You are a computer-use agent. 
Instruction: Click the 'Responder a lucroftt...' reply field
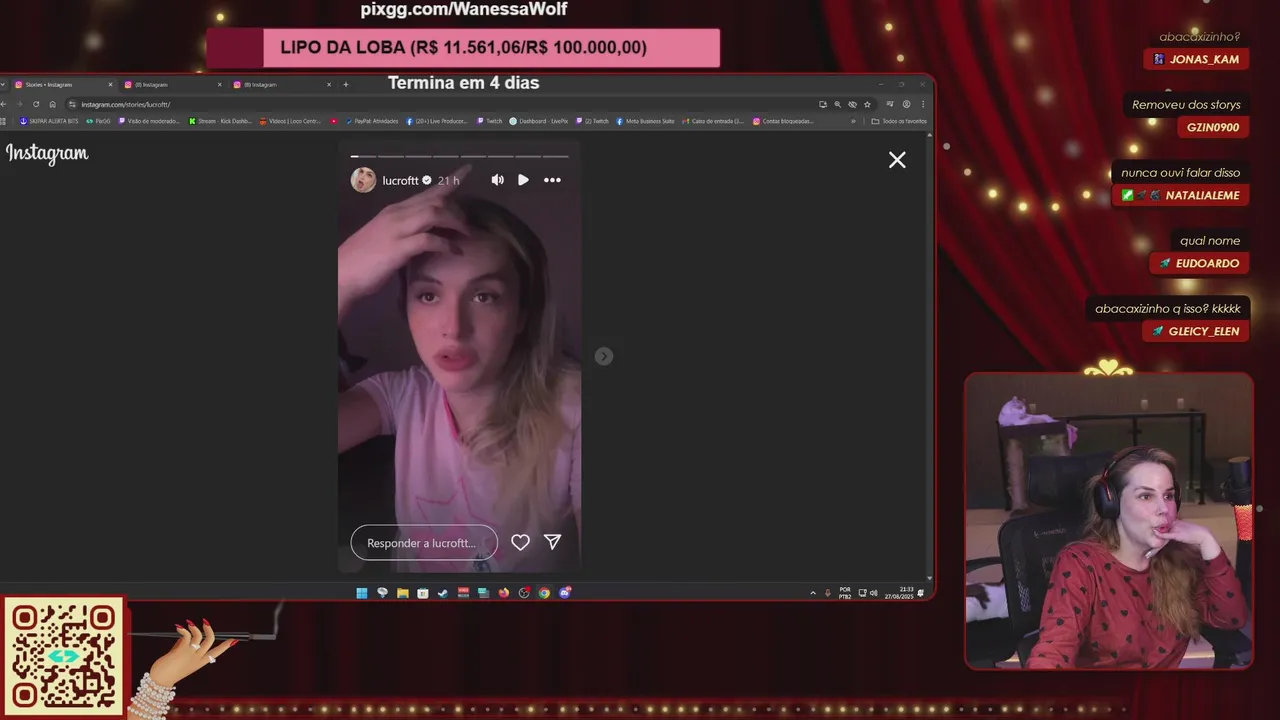coord(424,543)
